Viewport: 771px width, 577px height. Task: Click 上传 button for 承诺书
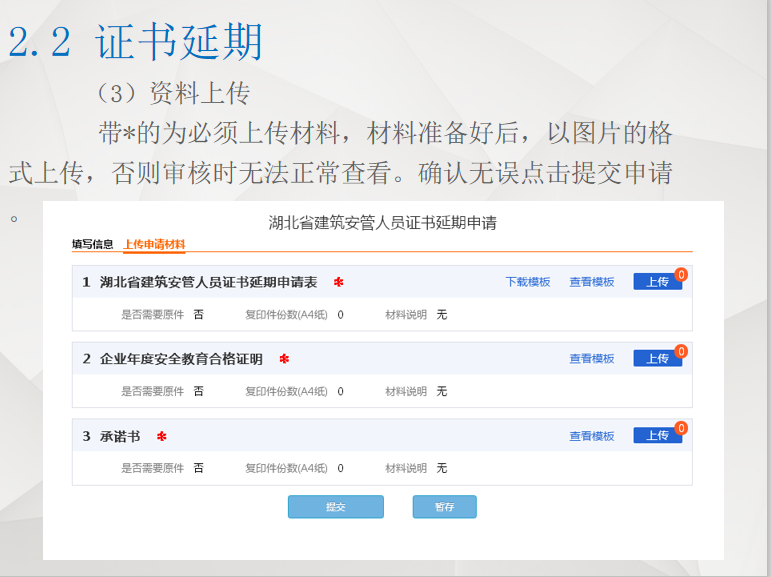point(657,435)
